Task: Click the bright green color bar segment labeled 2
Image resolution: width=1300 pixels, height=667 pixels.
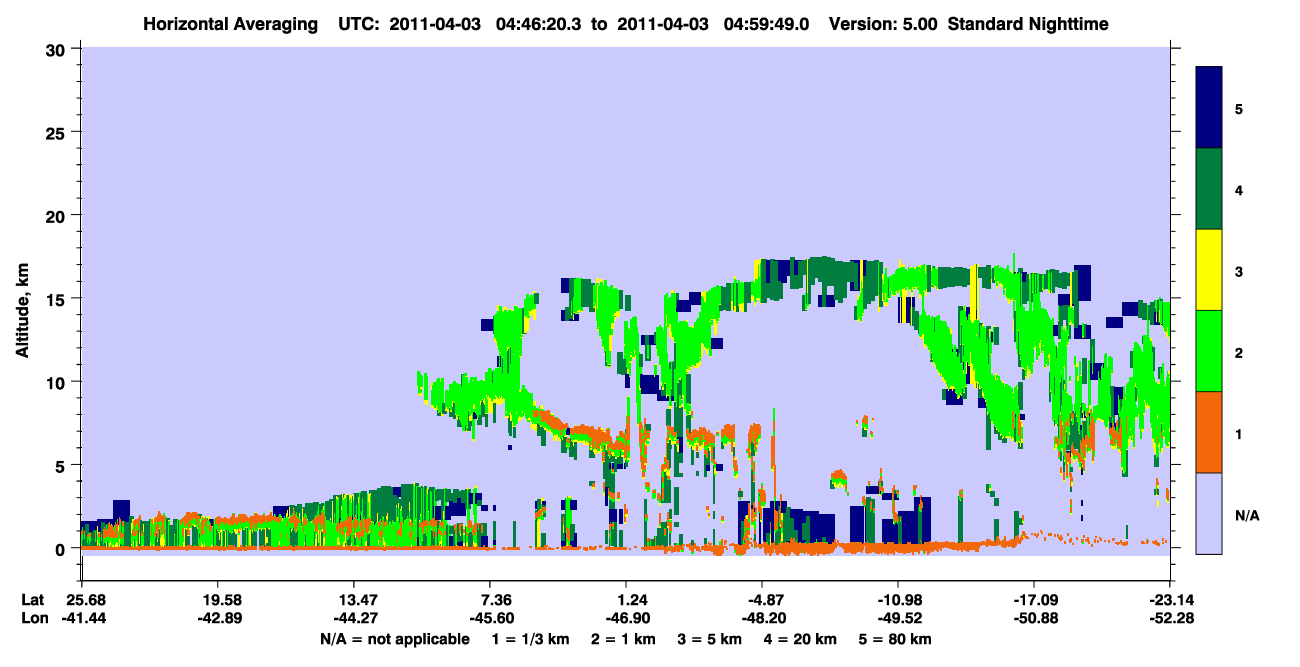Action: click(1209, 351)
